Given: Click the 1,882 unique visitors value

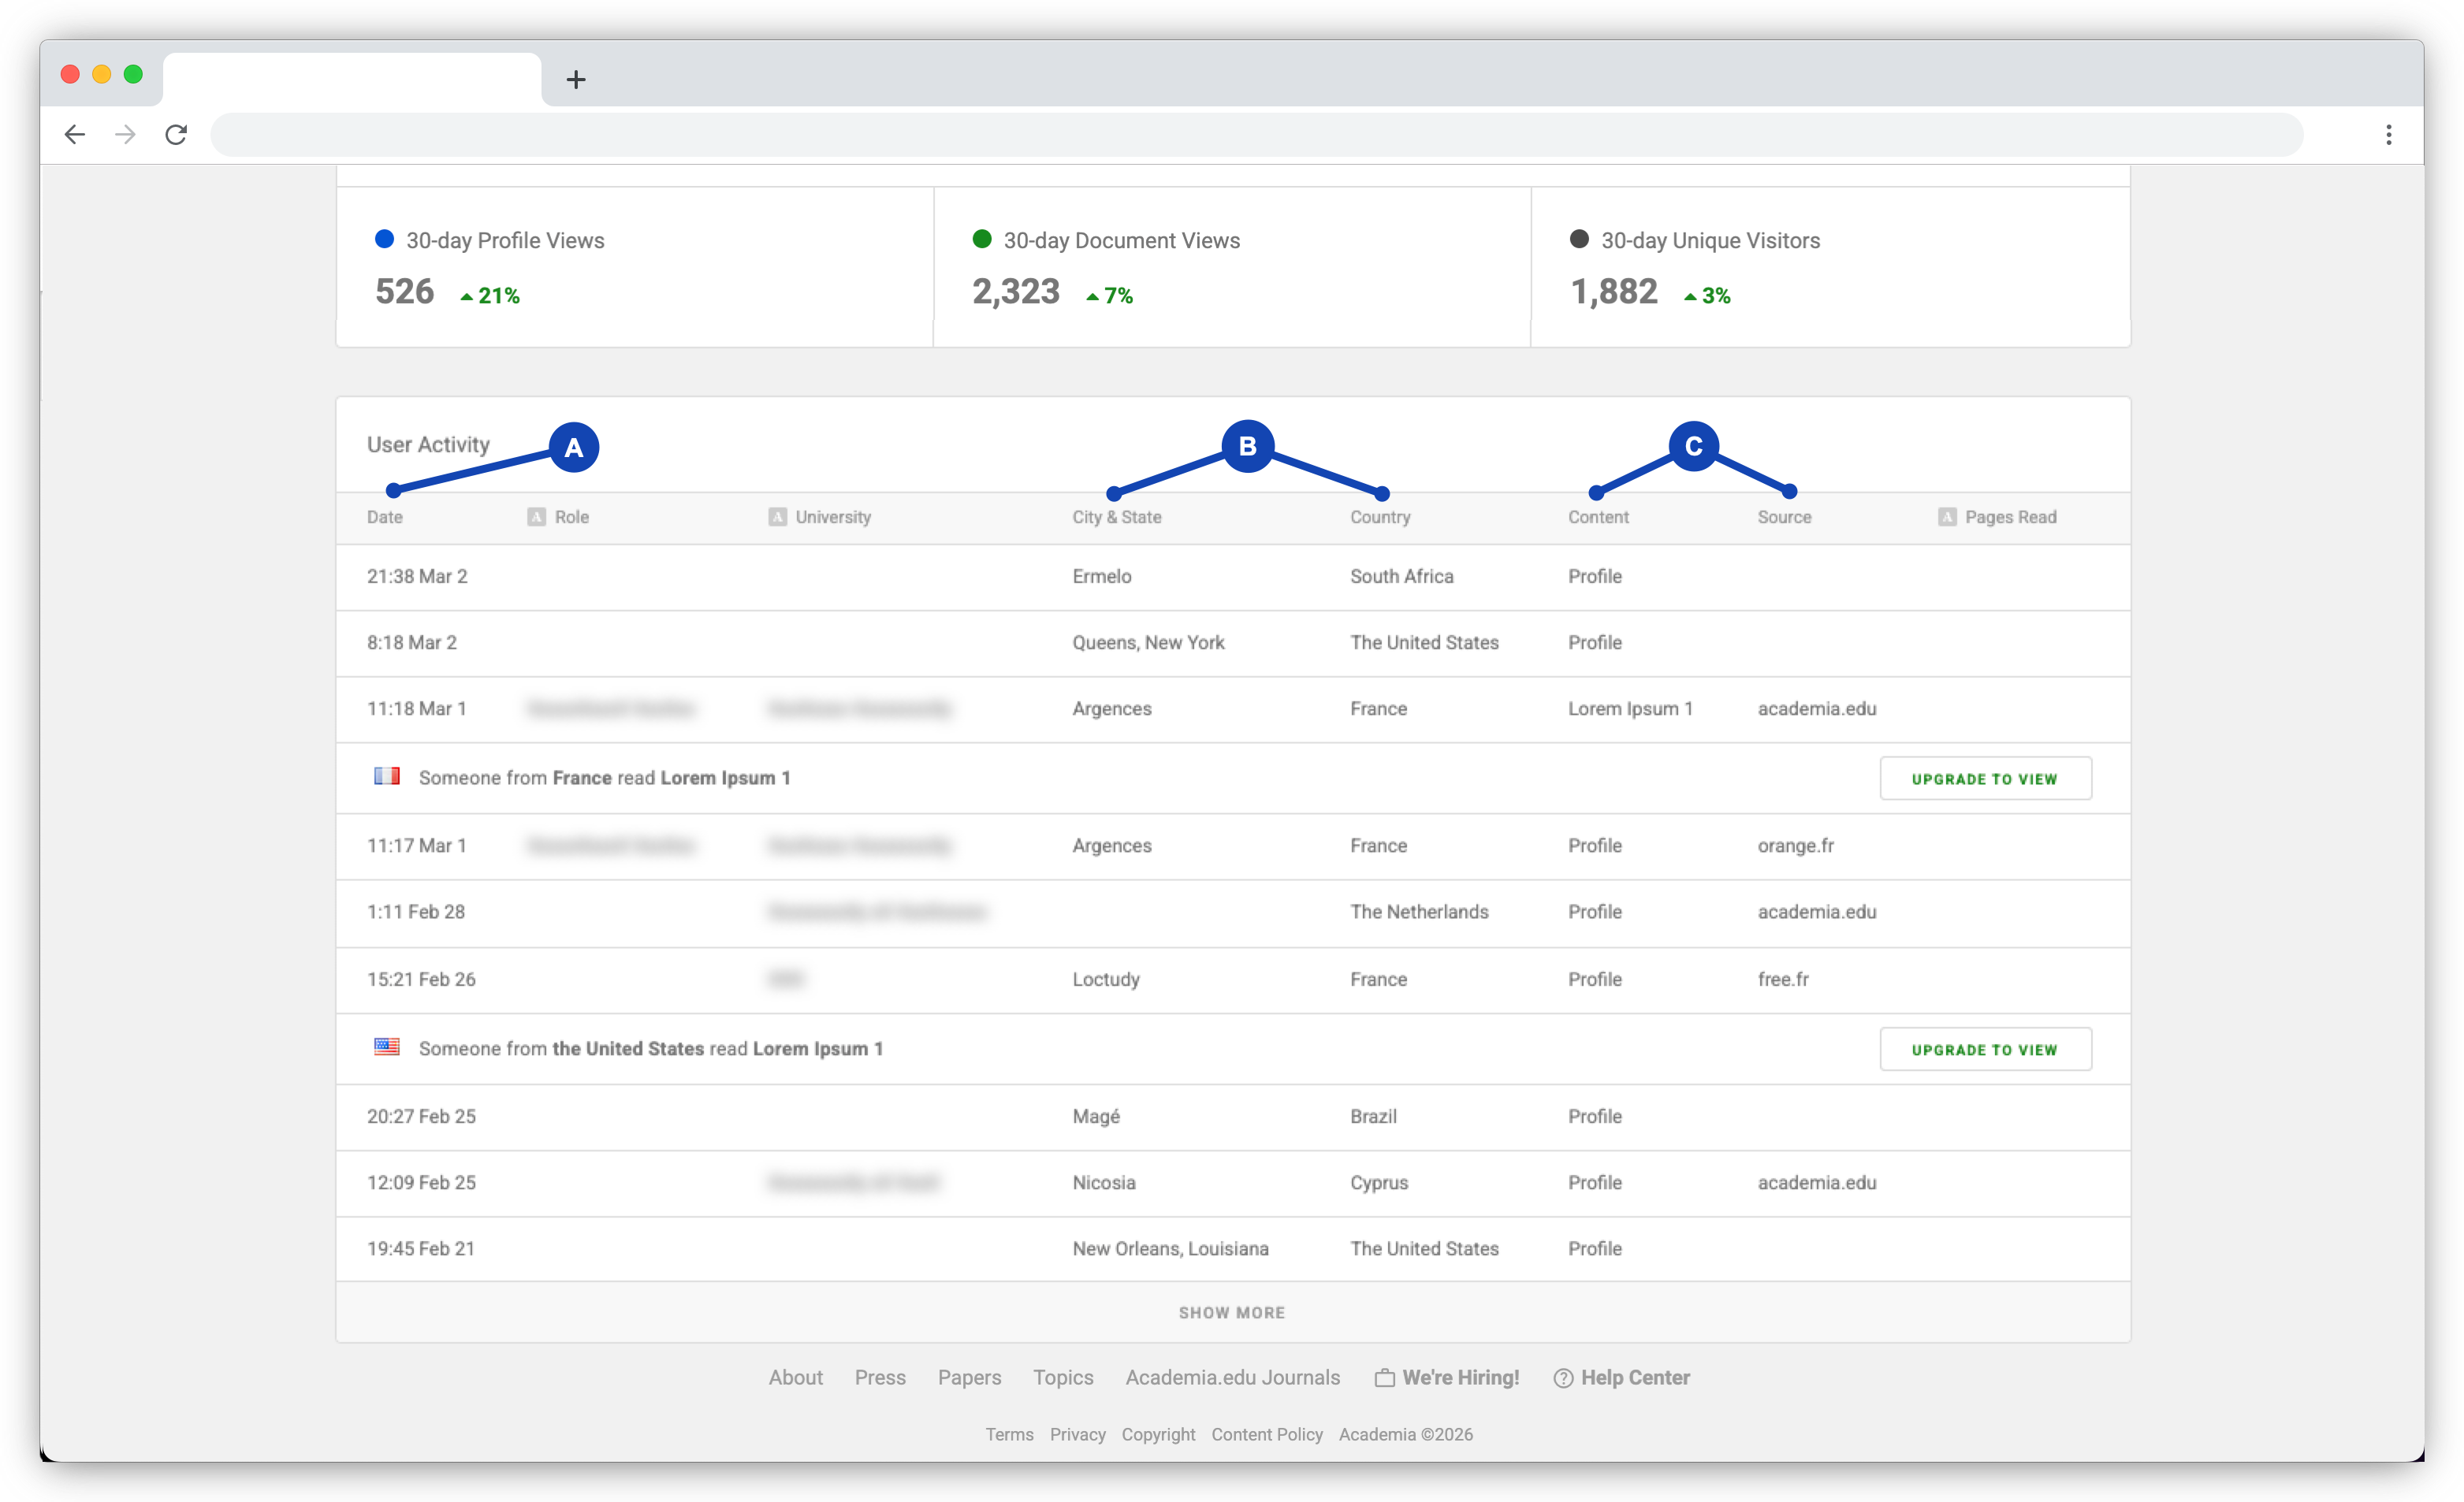Looking at the screenshot, I should [x=1614, y=291].
